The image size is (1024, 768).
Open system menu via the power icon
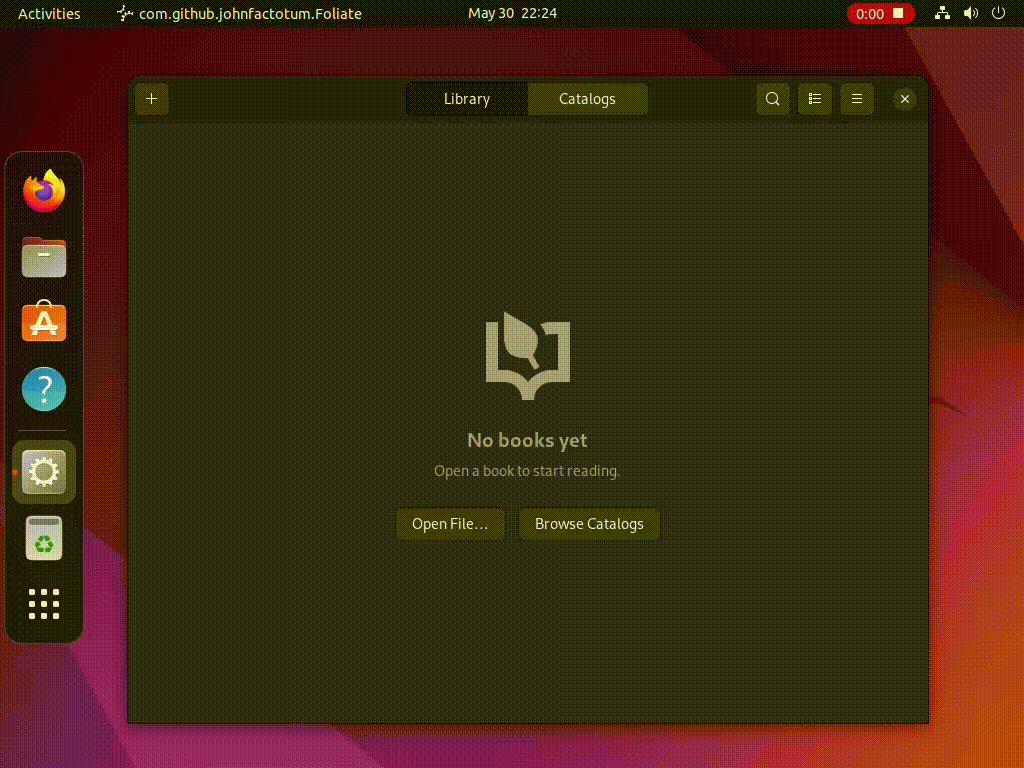(998, 14)
